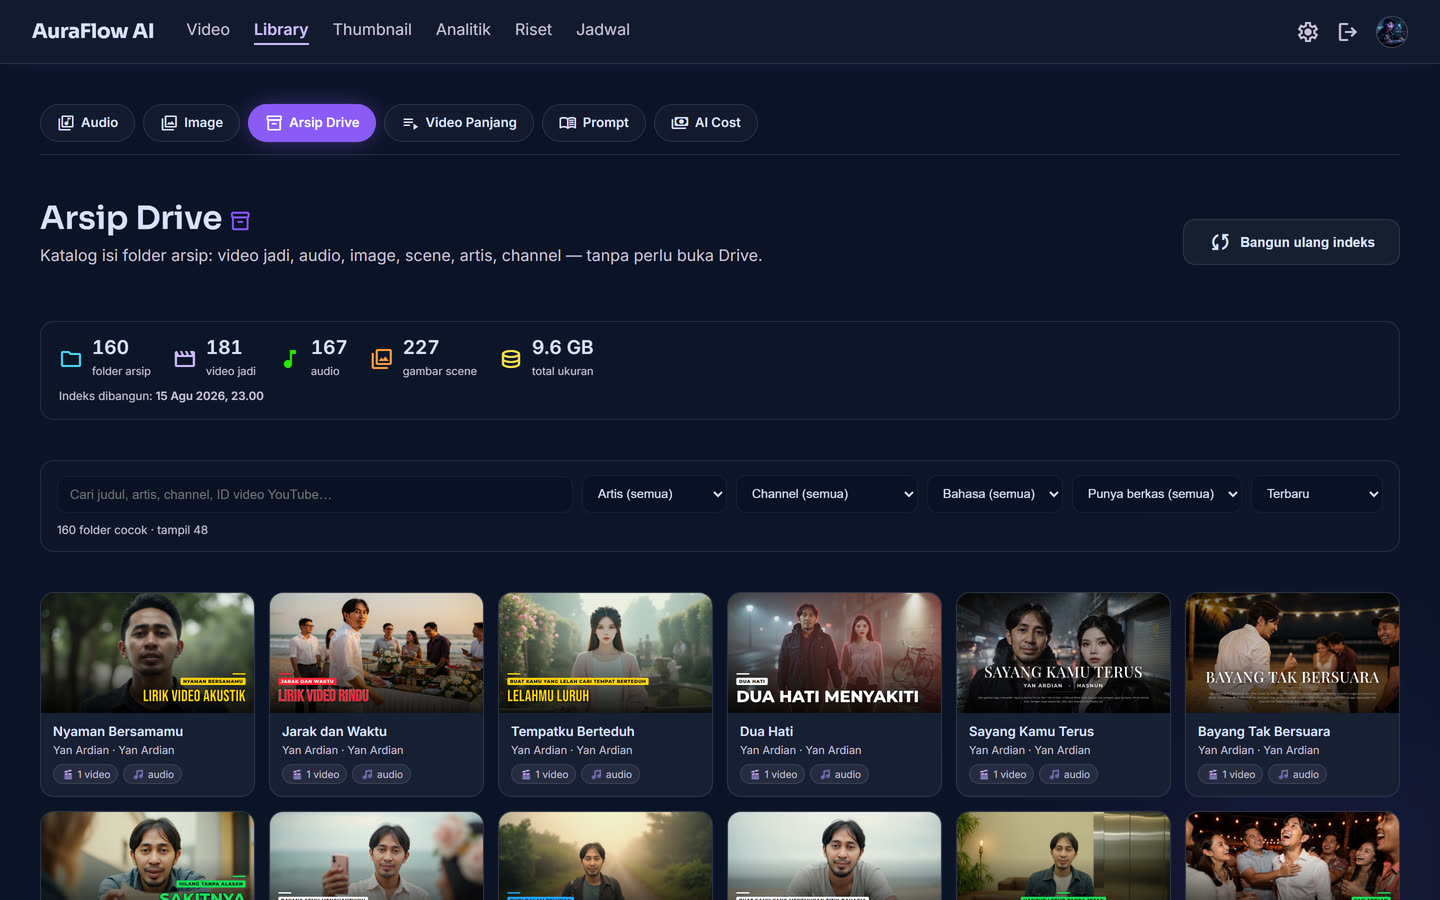The height and width of the screenshot is (900, 1440).
Task: Select the Arsip Drive pill
Action: coord(312,123)
